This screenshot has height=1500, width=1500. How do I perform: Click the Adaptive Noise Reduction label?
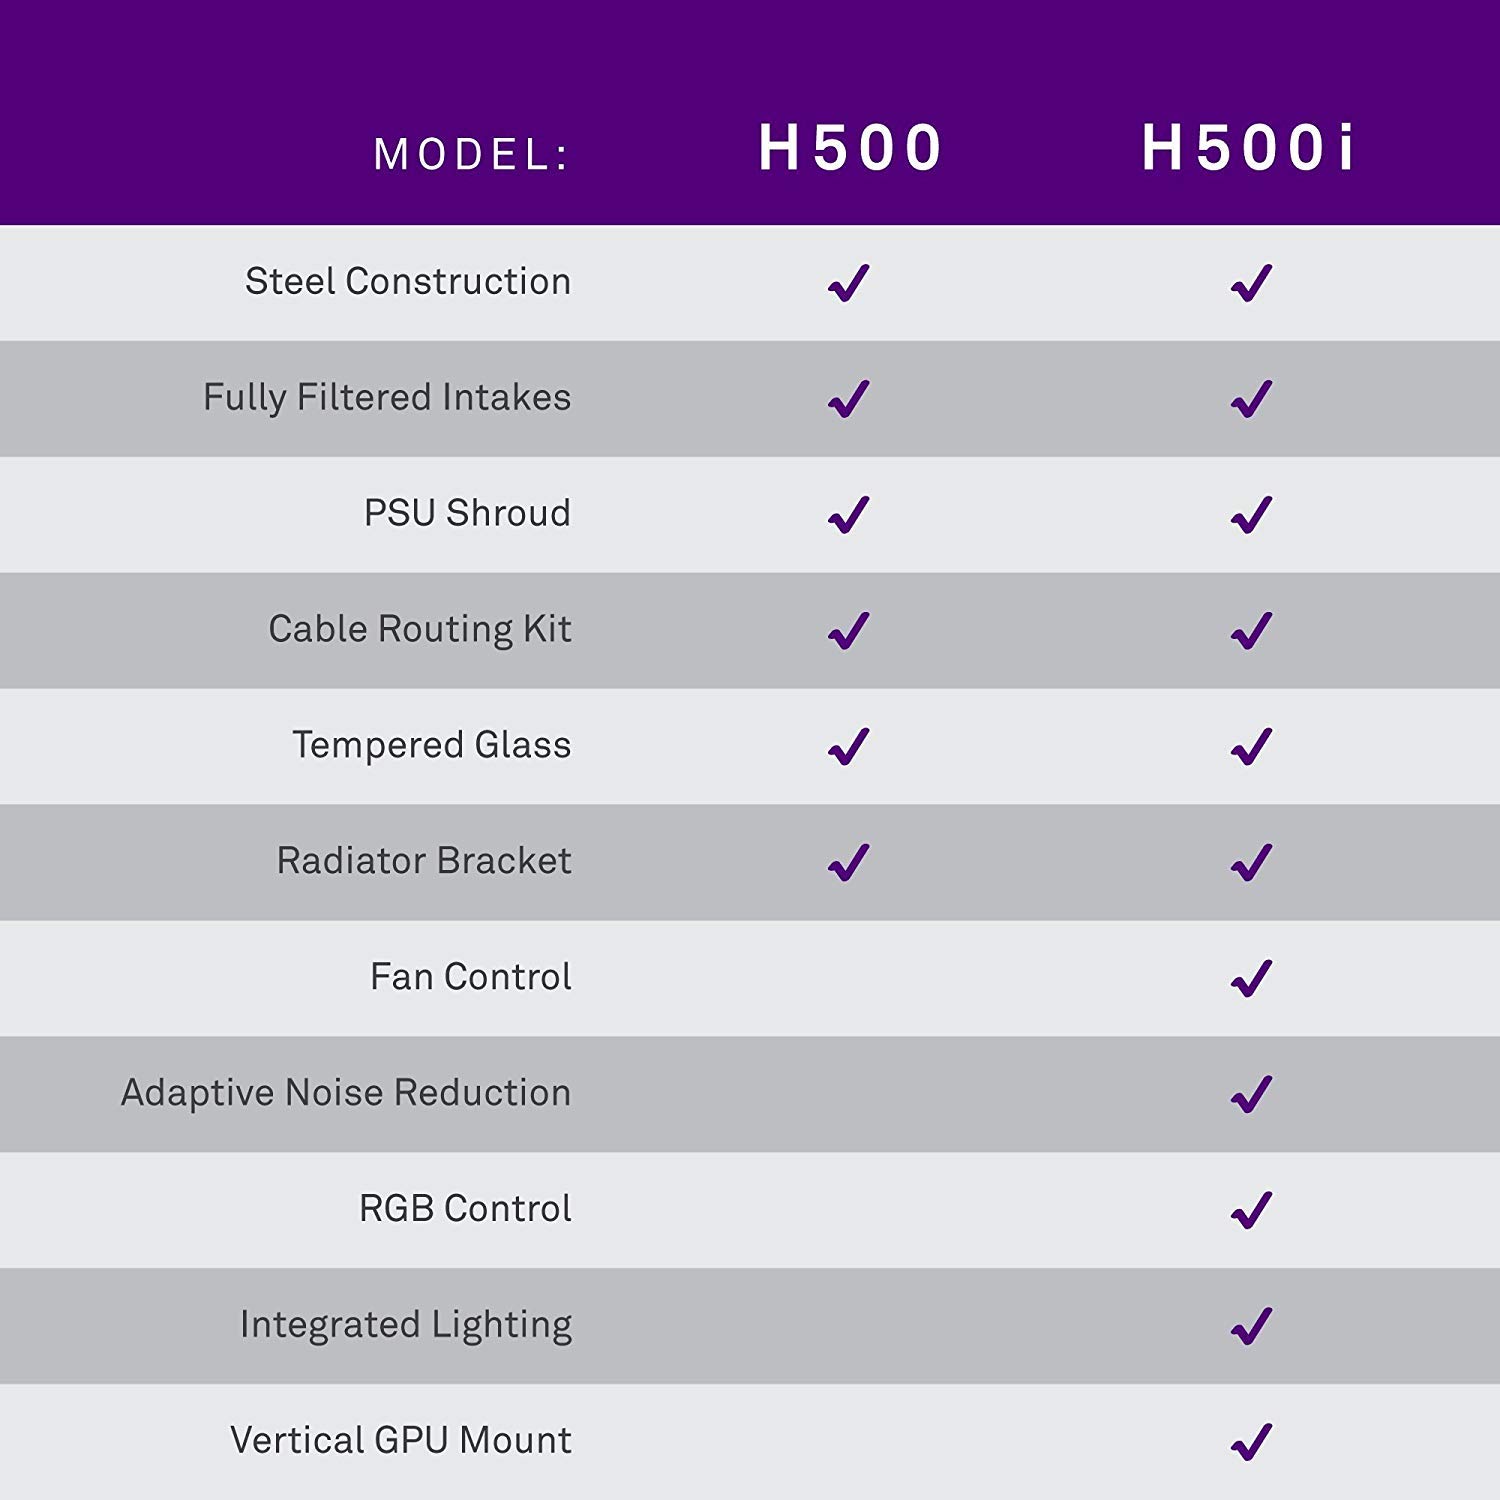pyautogui.click(x=346, y=1093)
